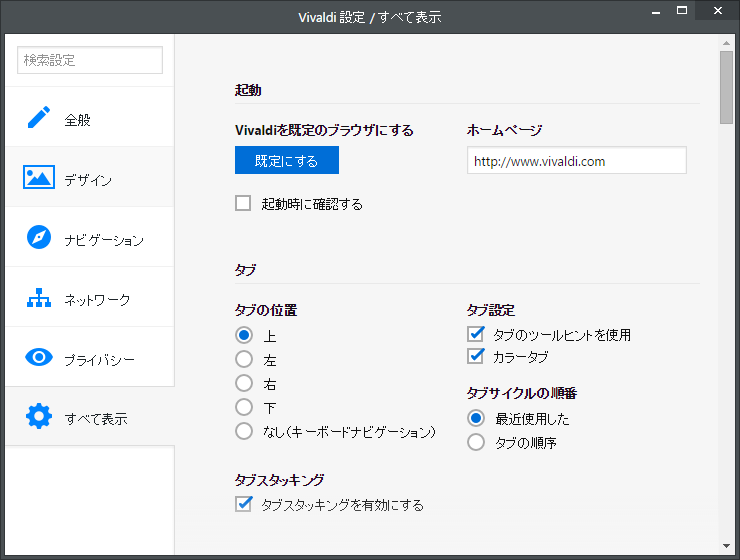
Task: Go to the ネットワーク section
Action: click(x=90, y=297)
